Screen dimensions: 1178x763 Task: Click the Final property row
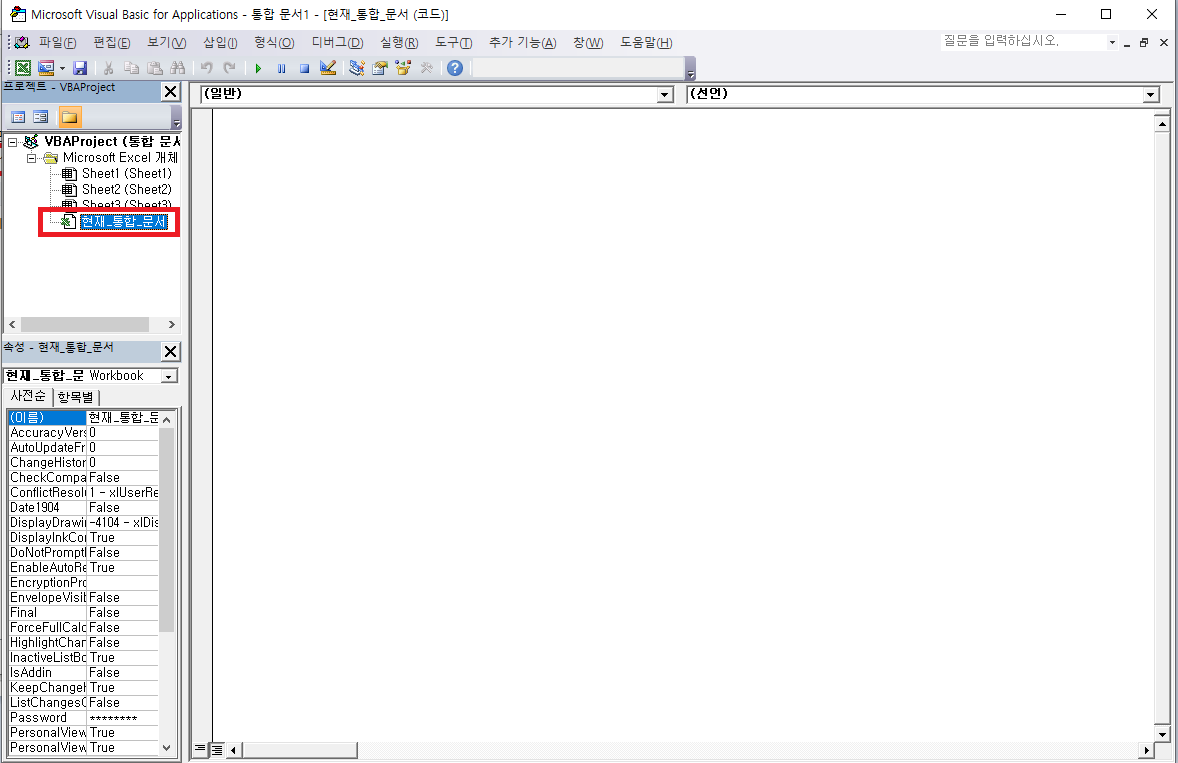pos(83,613)
